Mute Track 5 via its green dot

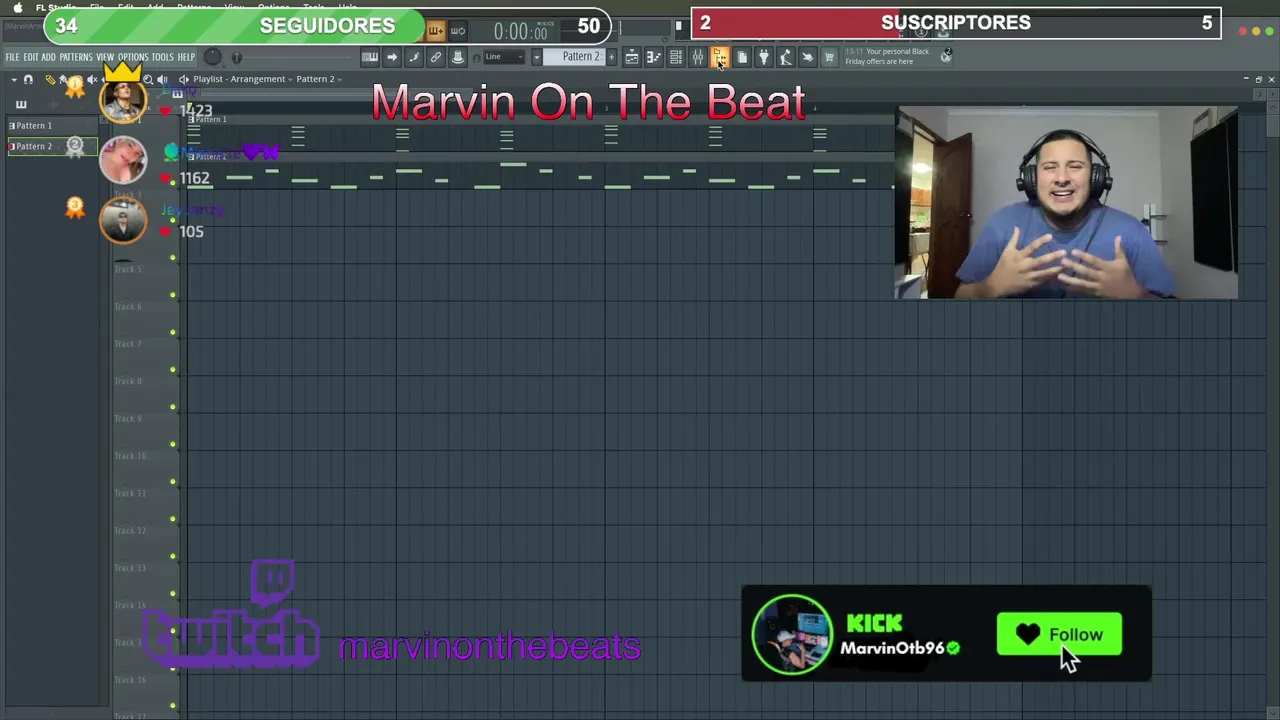tap(172, 295)
